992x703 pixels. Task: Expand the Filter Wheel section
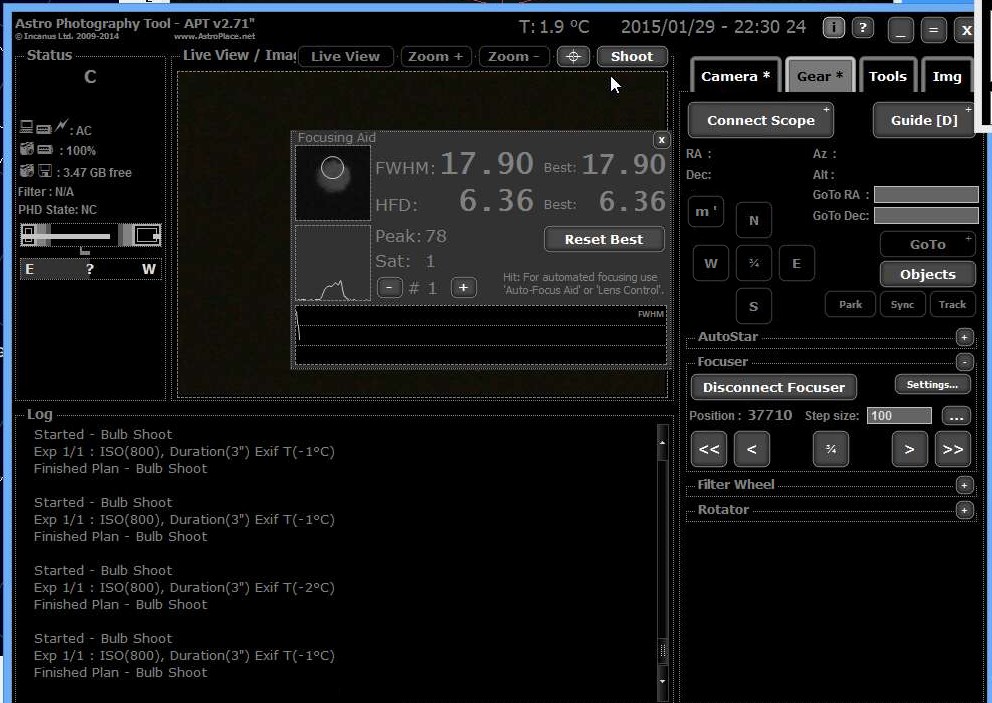click(964, 485)
